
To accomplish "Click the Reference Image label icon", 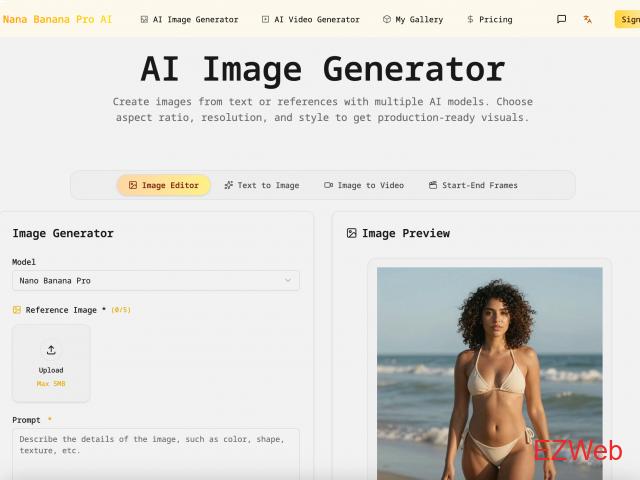I will (17, 310).
